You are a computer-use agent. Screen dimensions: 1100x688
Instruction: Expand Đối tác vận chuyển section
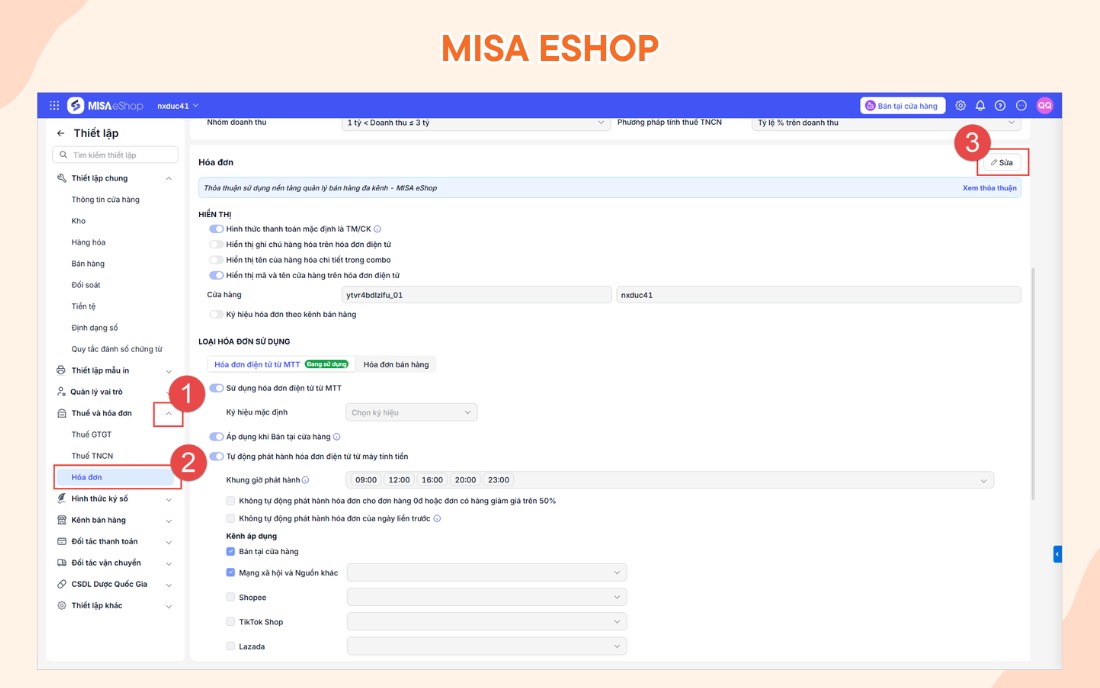pos(169,563)
